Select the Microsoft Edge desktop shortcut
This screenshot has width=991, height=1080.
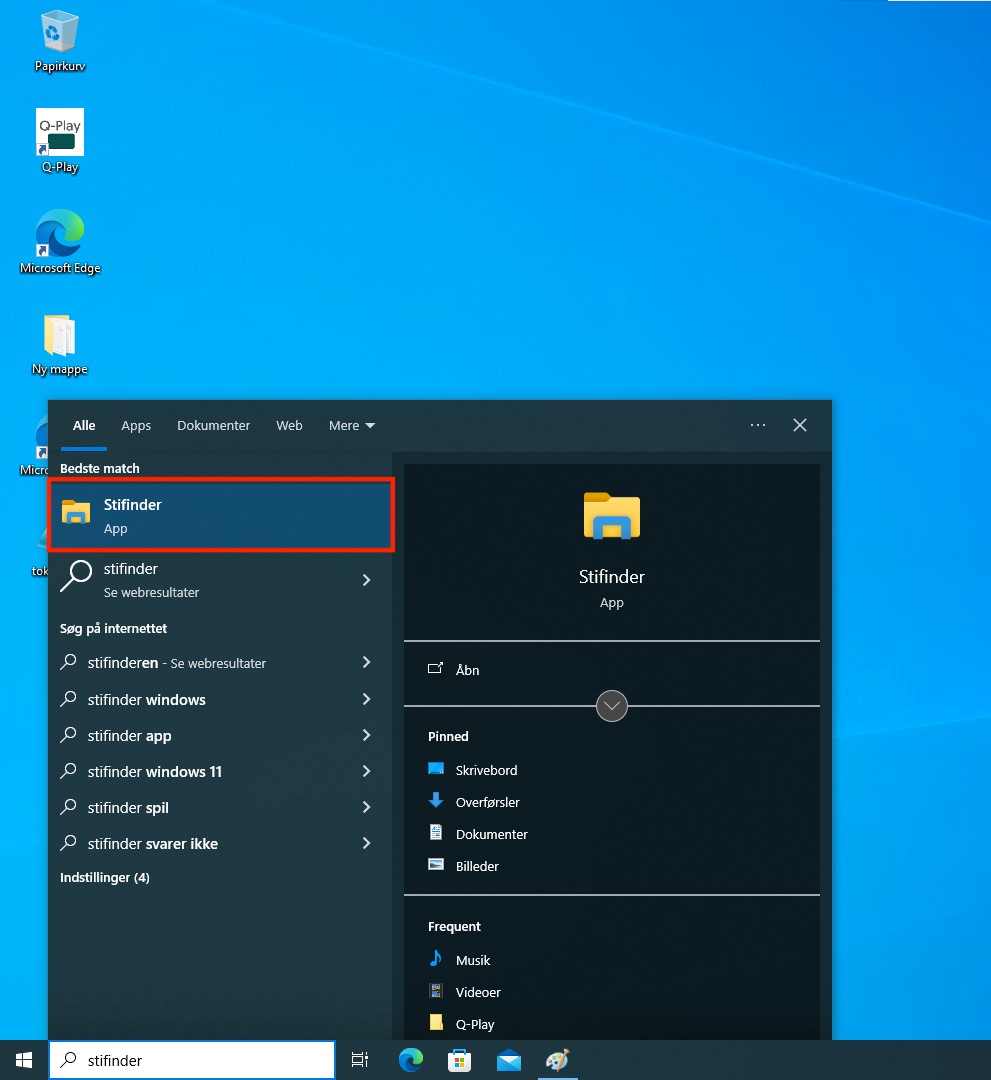click(60, 242)
